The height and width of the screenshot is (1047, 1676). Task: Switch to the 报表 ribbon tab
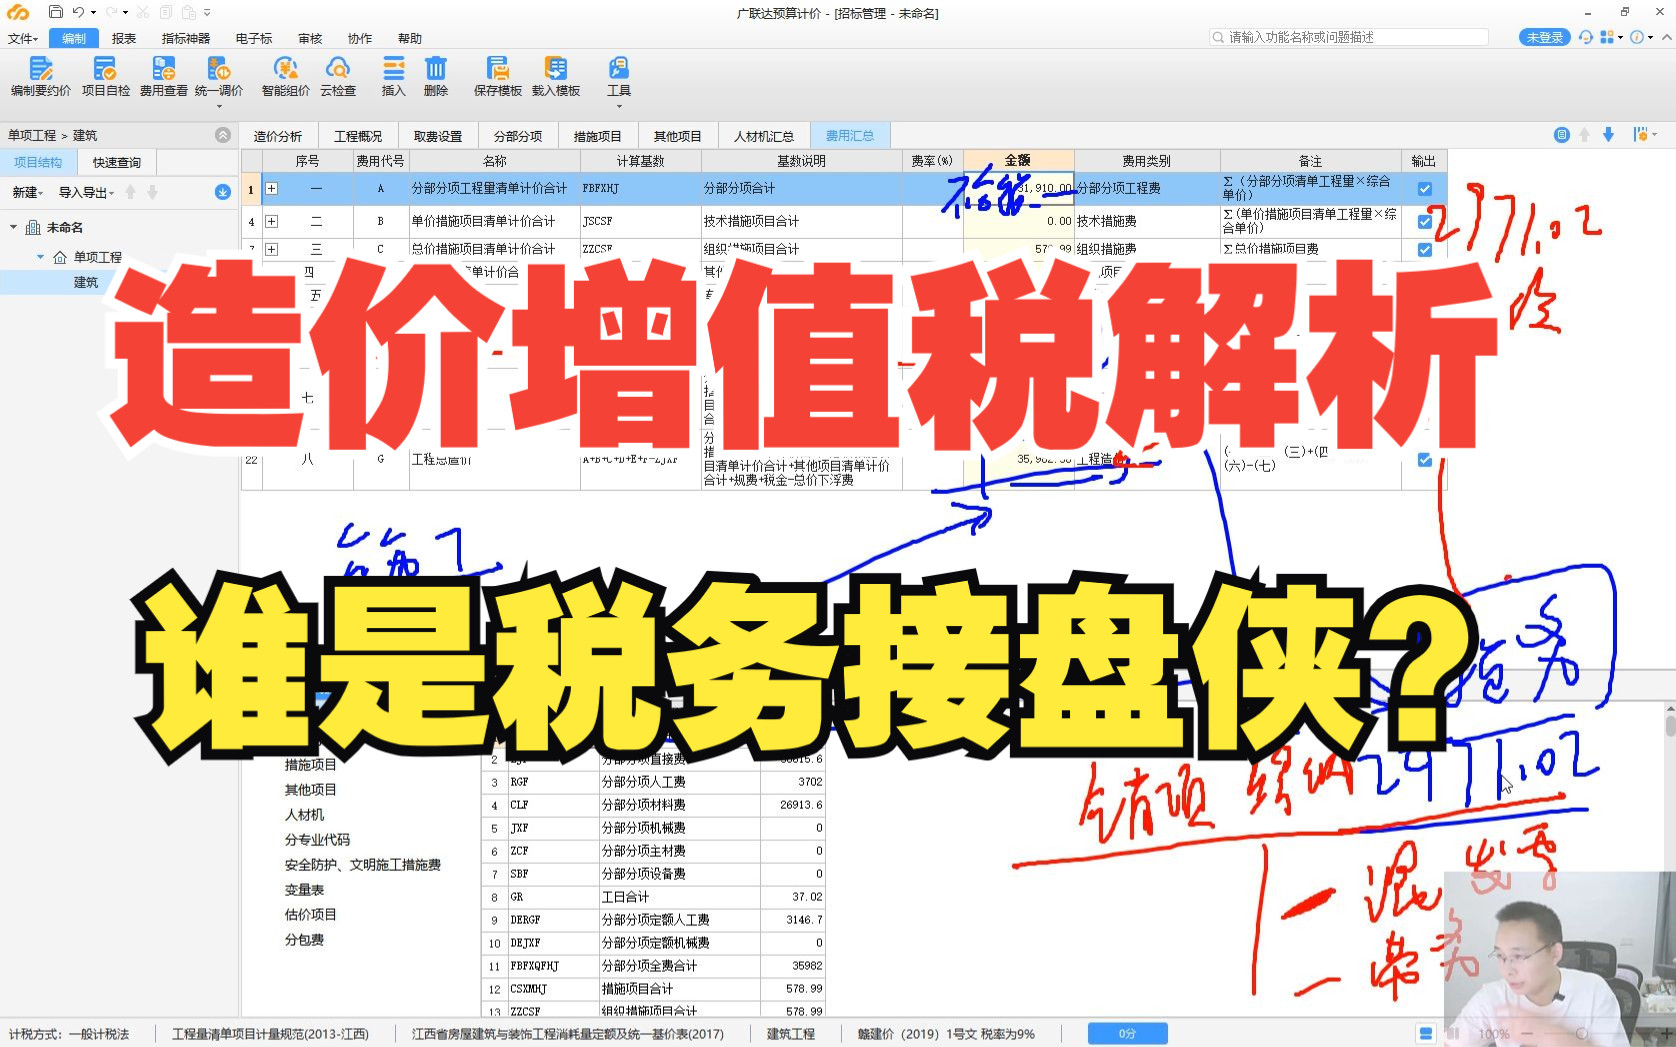tap(124, 38)
